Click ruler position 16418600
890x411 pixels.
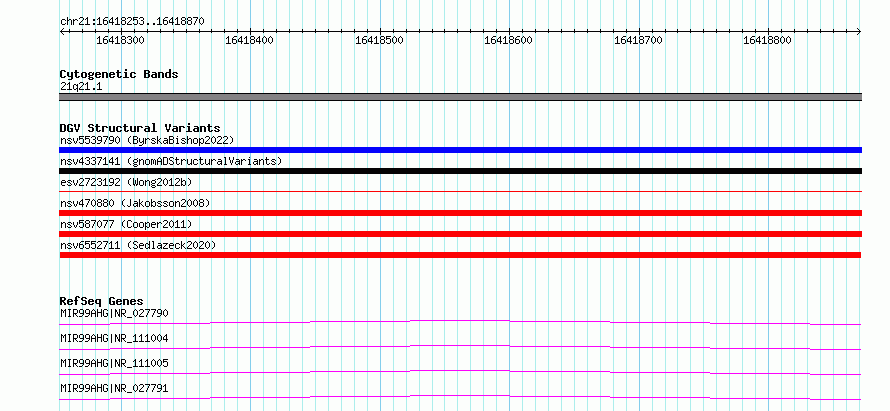509,40
